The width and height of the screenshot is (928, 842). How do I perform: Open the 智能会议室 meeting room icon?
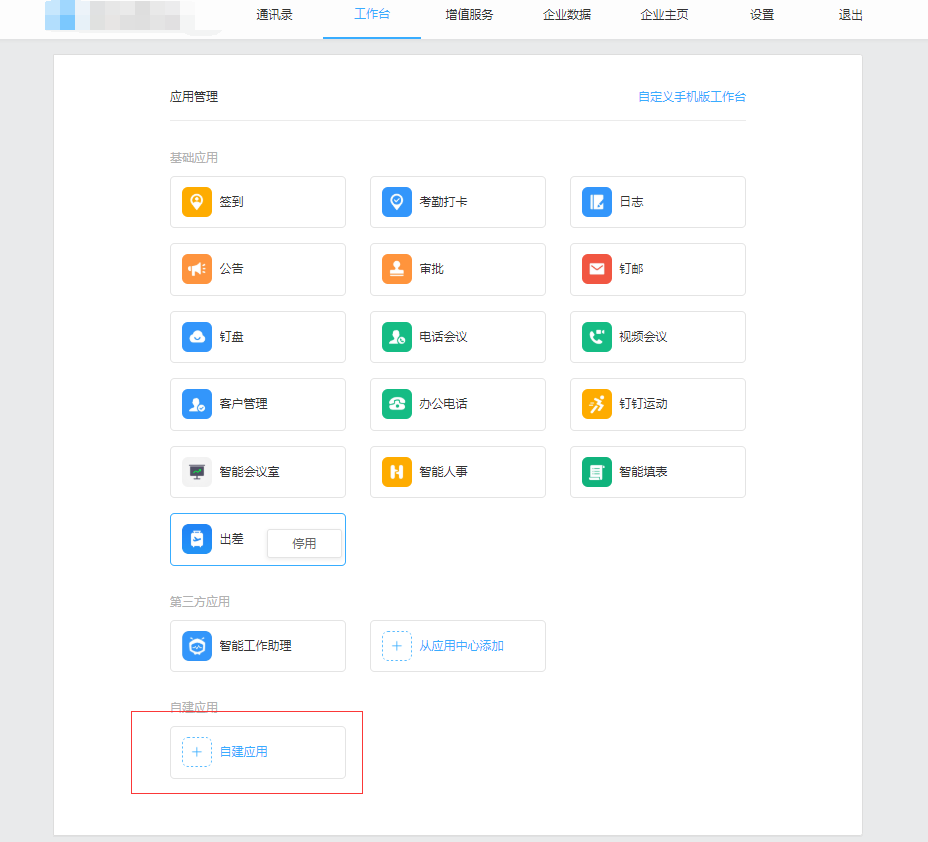tap(196, 472)
